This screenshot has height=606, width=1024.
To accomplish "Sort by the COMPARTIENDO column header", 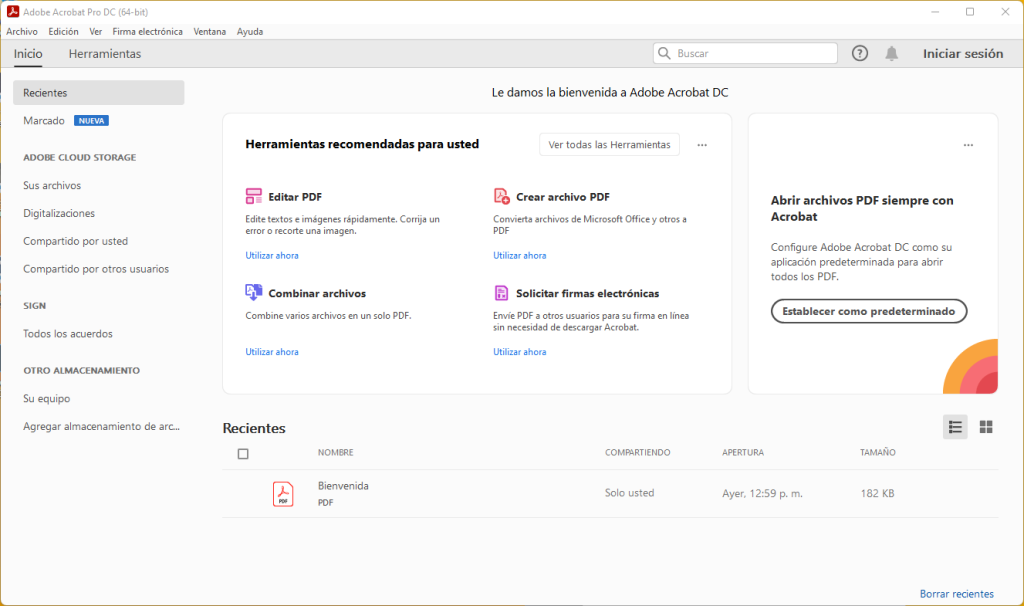I will tap(637, 453).
